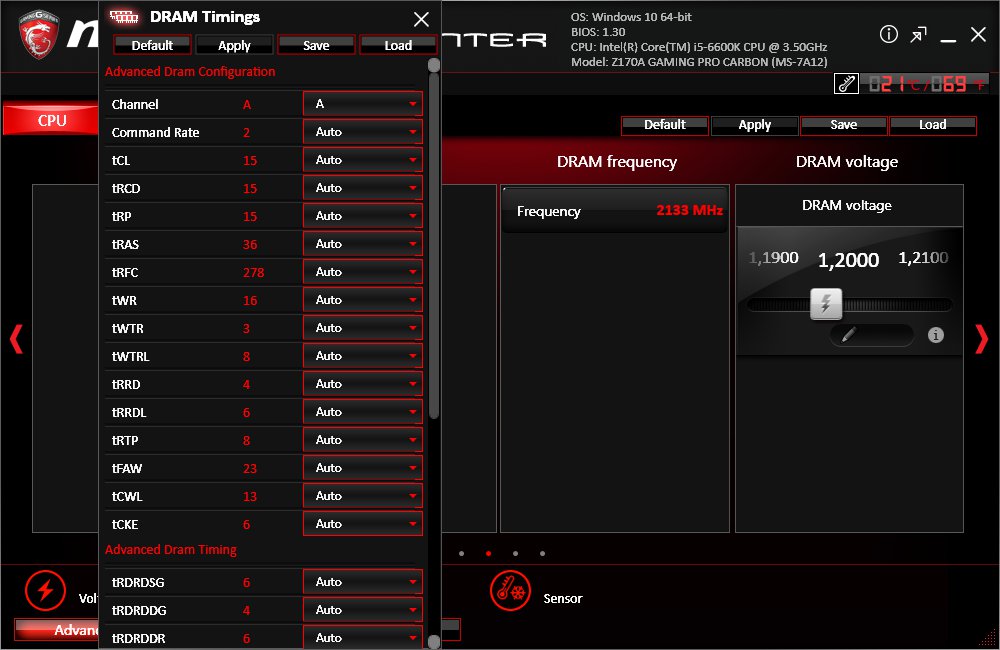Open the Channel dropdown
The height and width of the screenshot is (650, 1000).
point(363,103)
